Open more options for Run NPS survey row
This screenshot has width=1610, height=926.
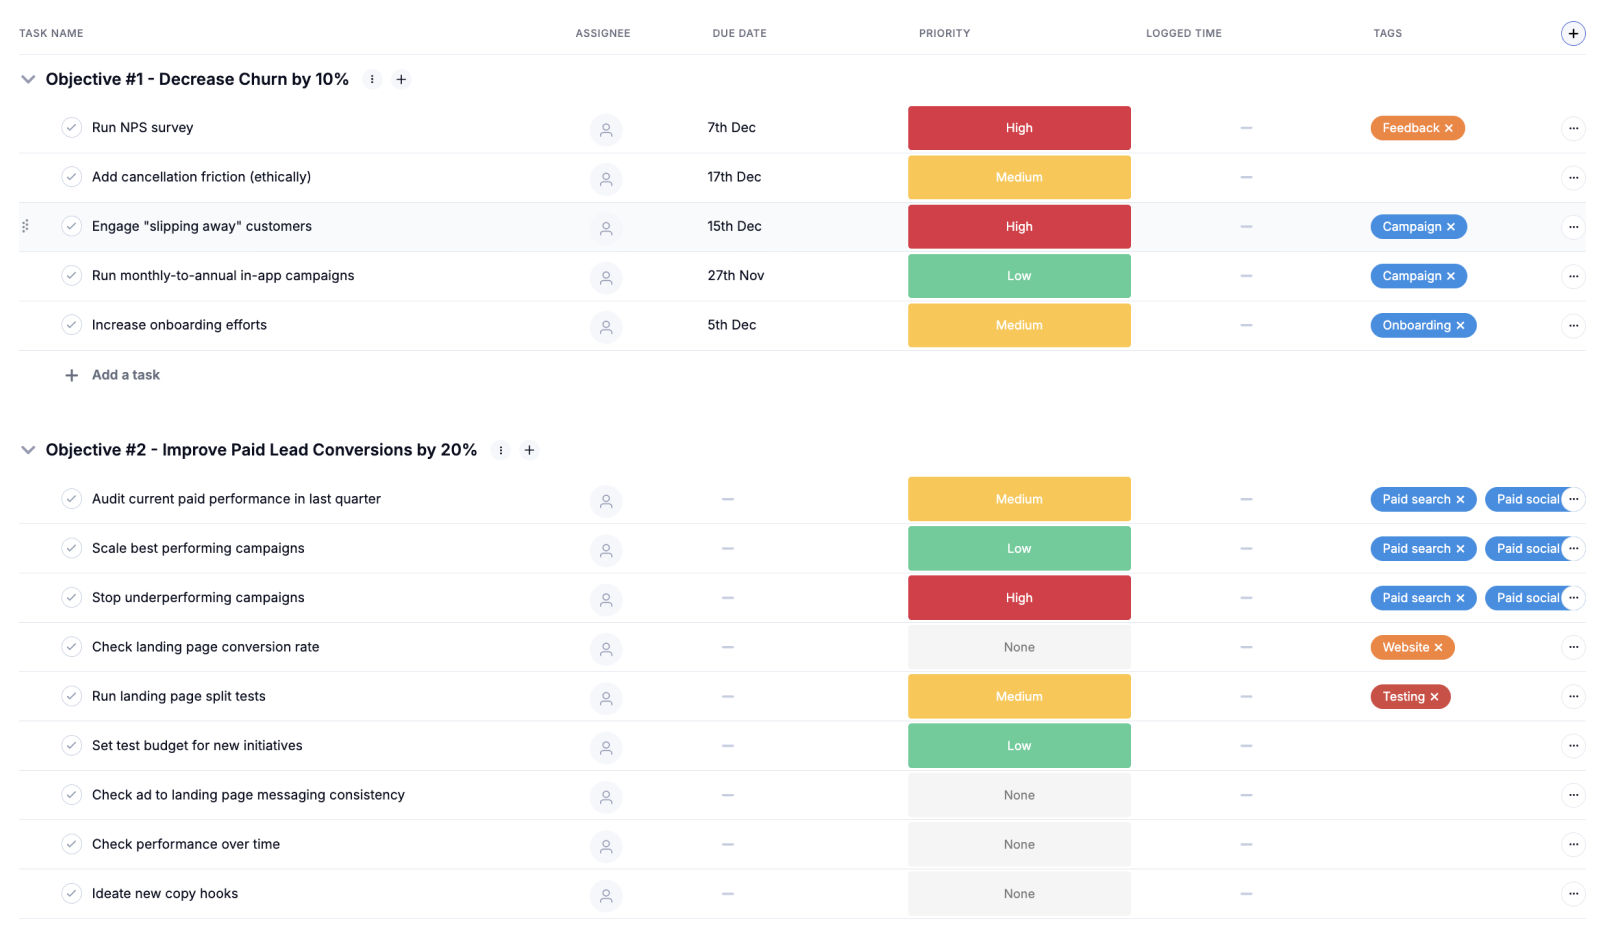[1573, 128]
